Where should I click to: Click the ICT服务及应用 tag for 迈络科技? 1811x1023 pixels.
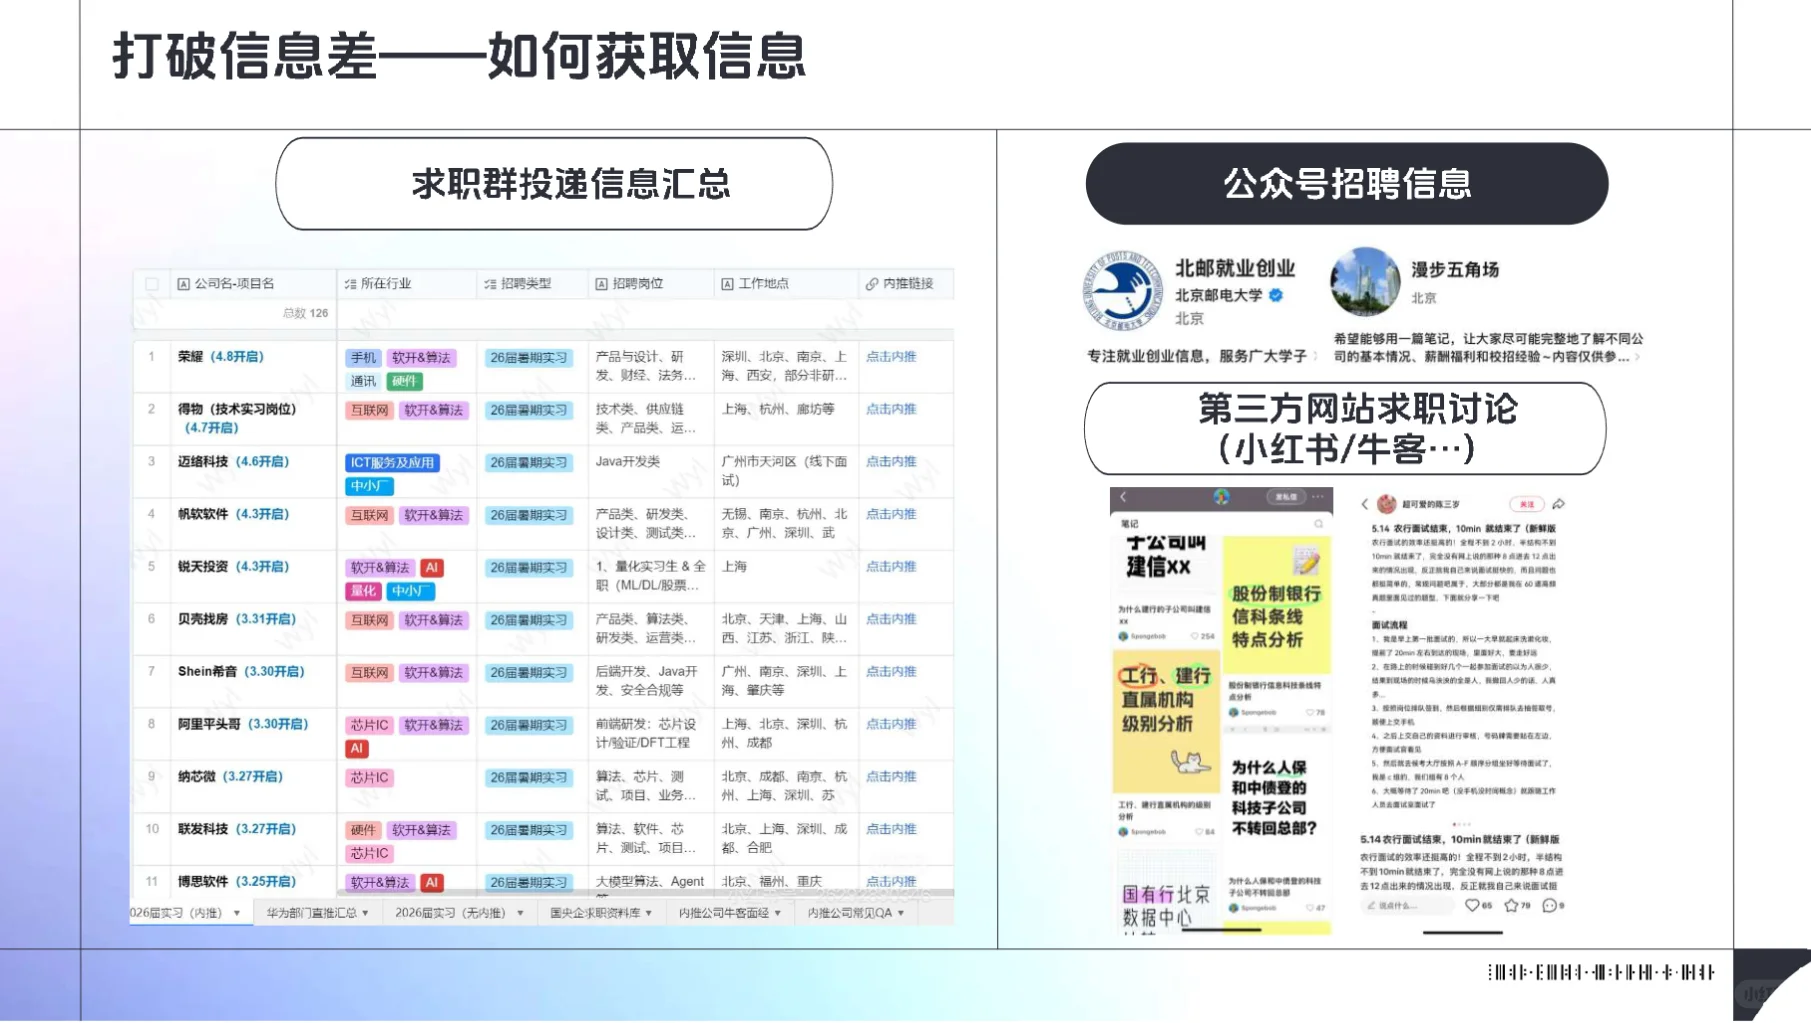[x=393, y=463]
